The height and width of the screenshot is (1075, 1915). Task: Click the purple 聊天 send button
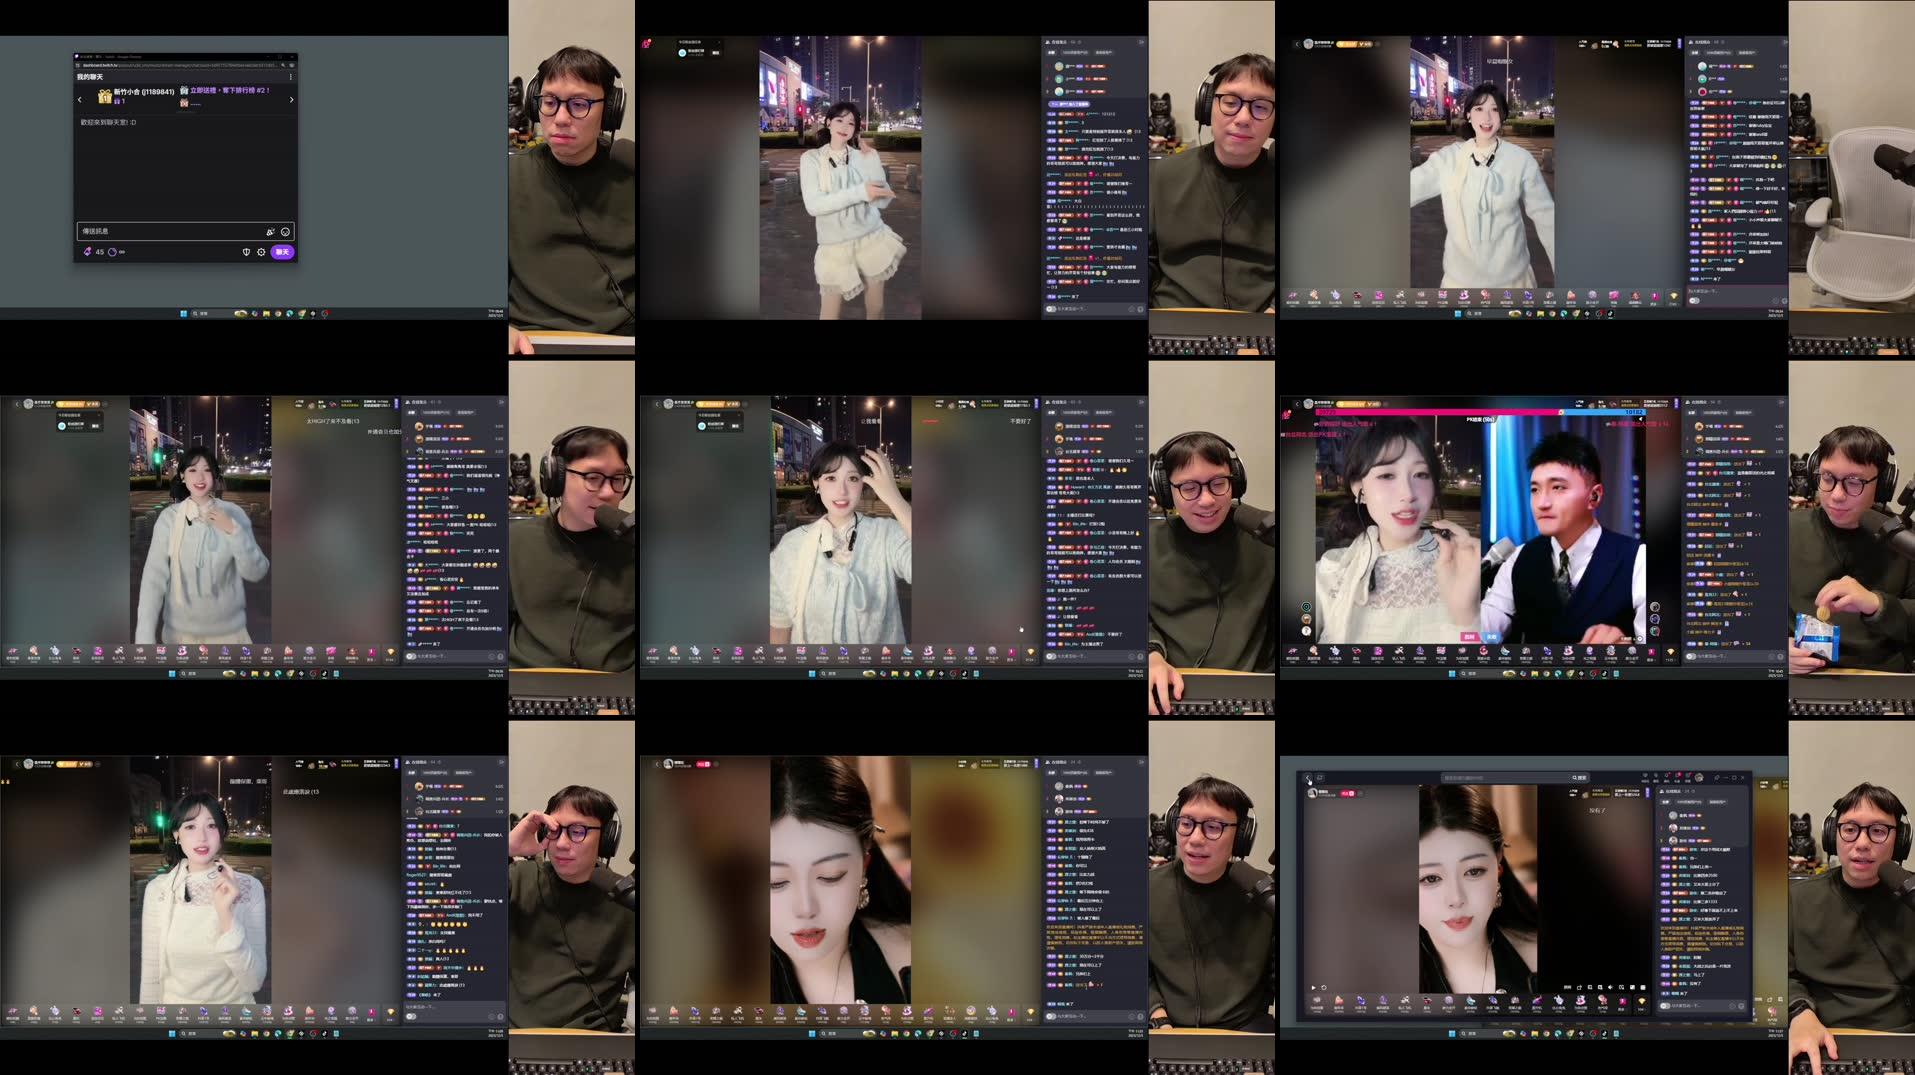point(285,252)
